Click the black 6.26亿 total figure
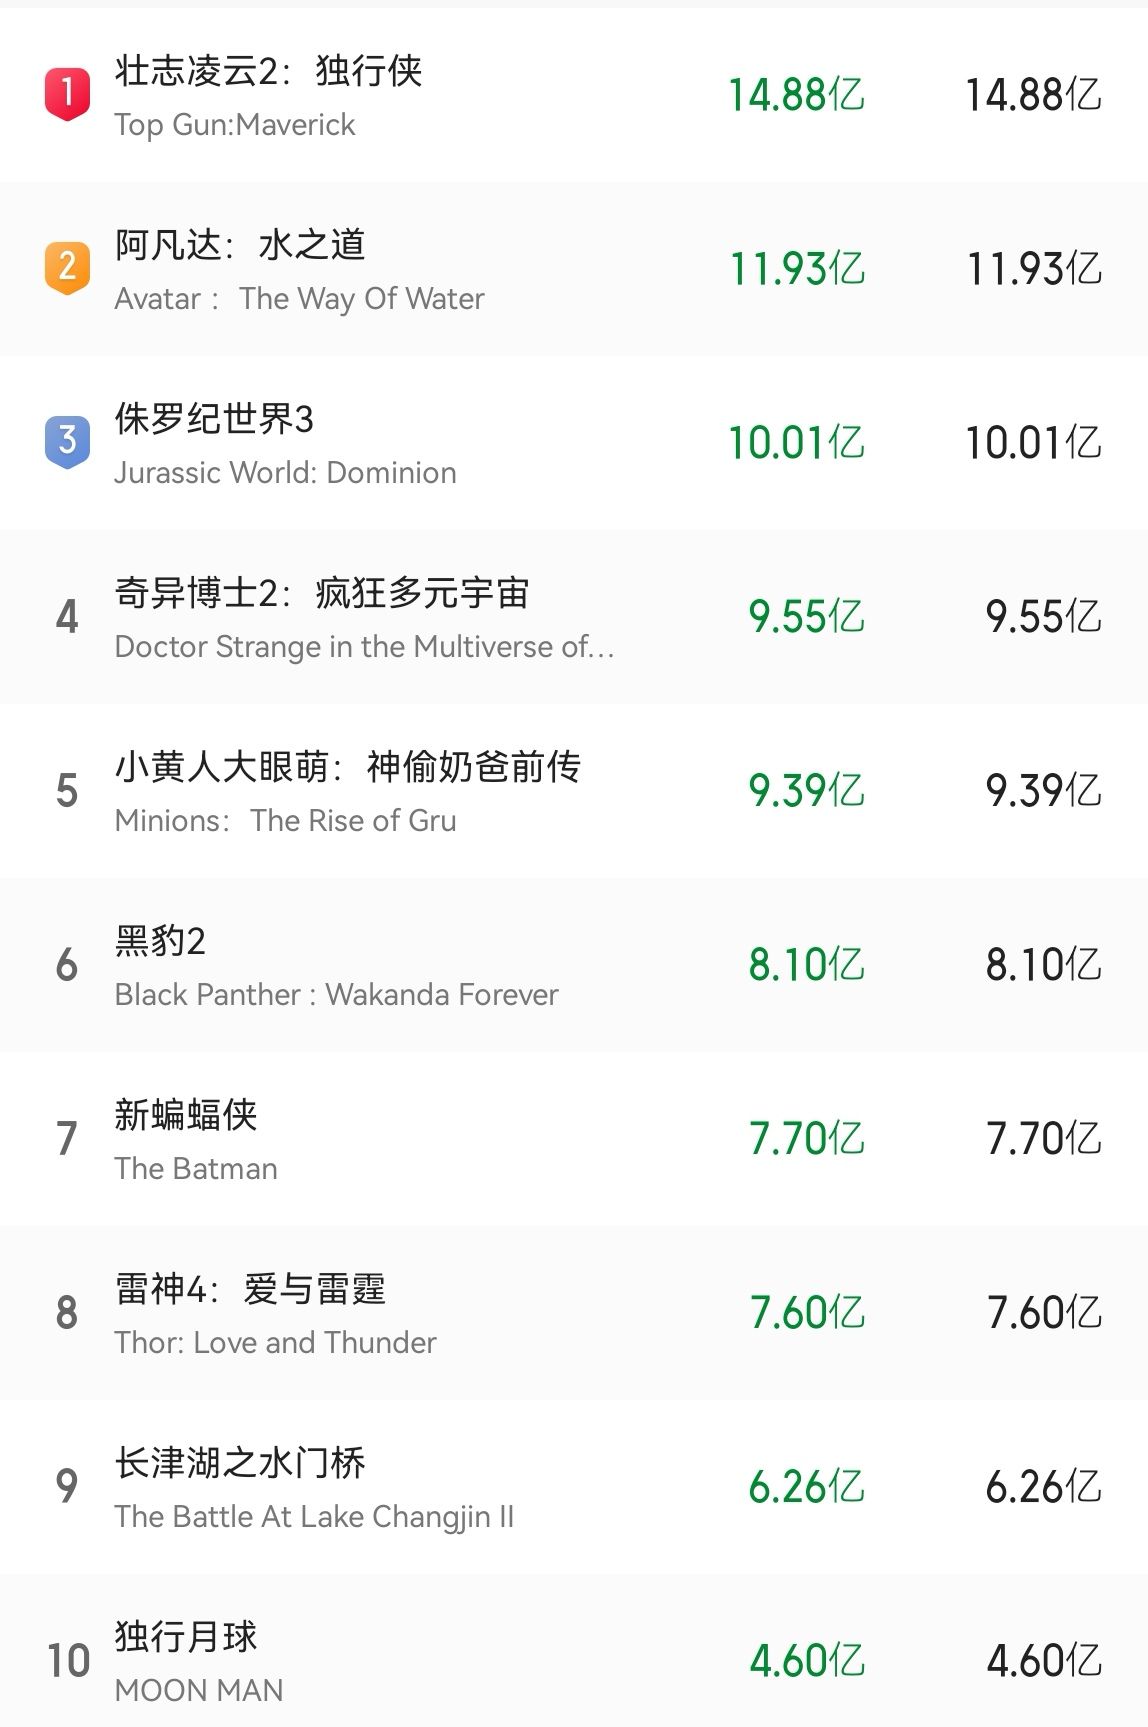 [1043, 1487]
